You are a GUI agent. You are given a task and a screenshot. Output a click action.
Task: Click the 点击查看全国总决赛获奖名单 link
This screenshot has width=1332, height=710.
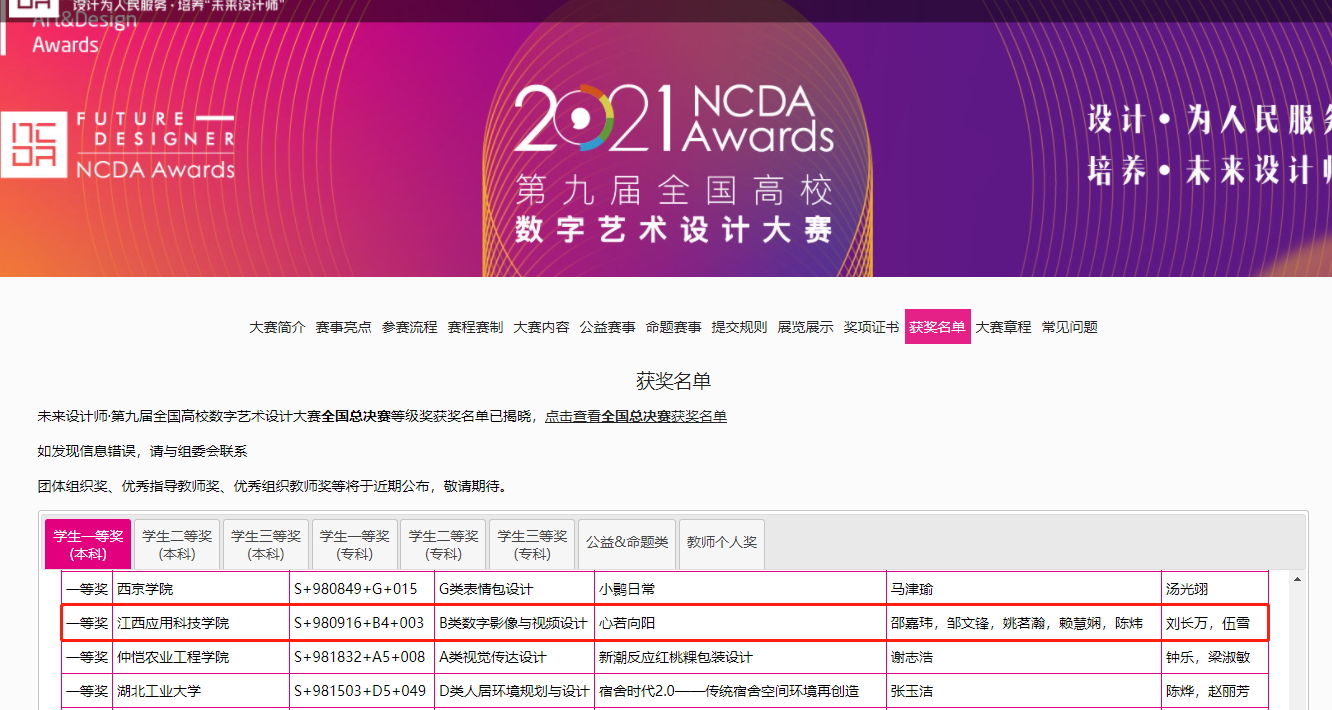636,416
